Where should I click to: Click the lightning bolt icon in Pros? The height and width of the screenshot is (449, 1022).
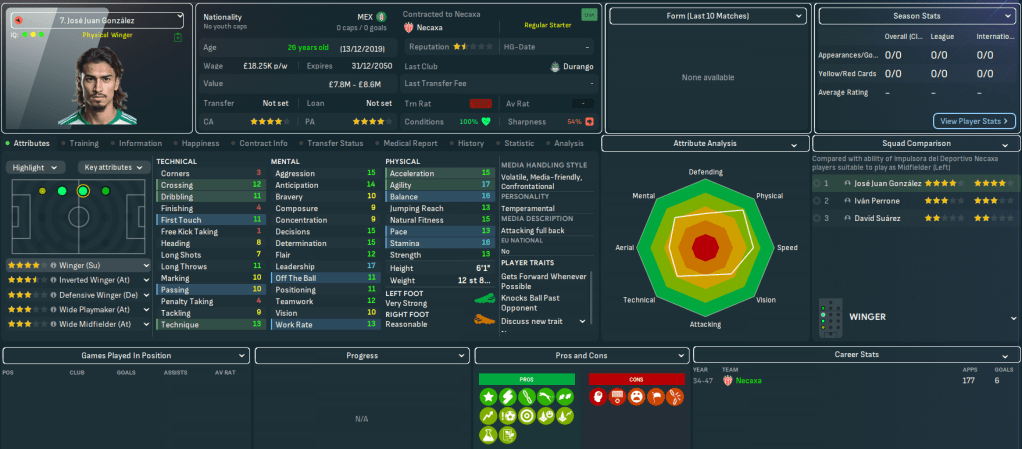pyautogui.click(x=506, y=397)
